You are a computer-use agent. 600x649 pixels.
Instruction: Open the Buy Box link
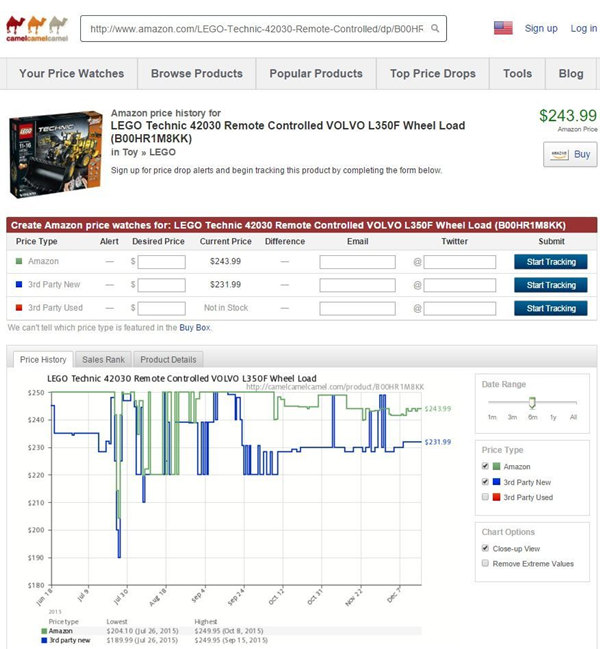coord(194,327)
